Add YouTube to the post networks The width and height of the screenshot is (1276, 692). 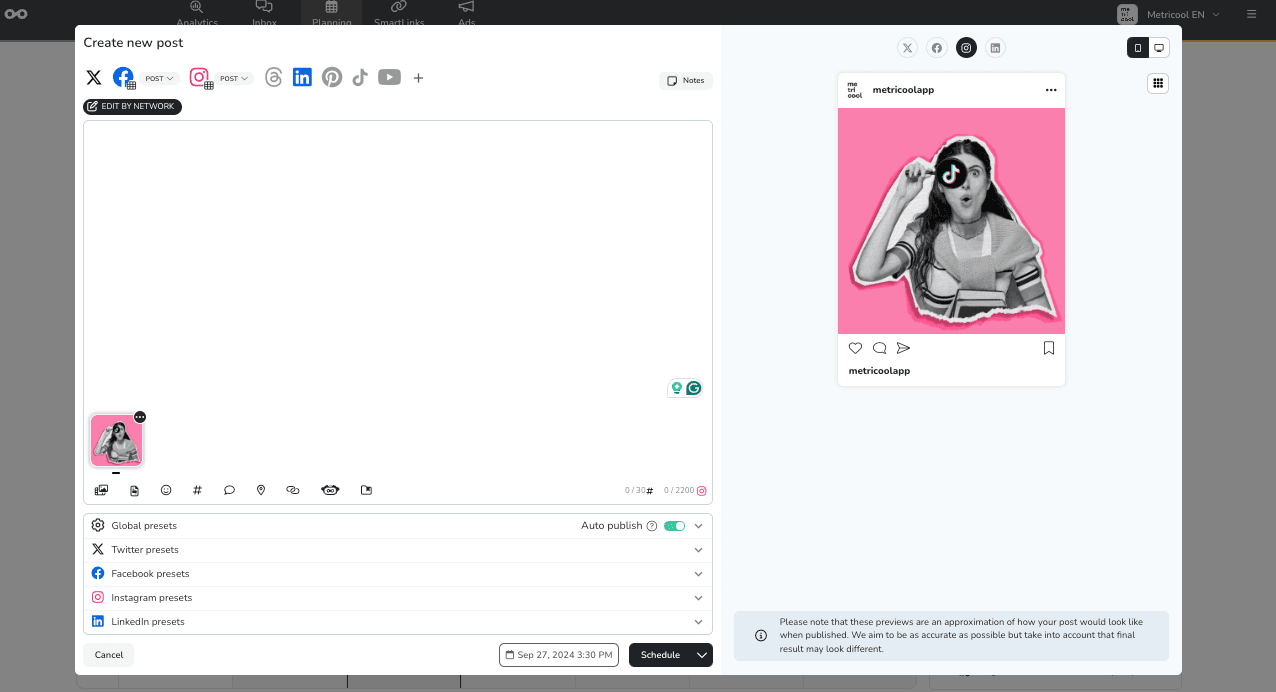tap(389, 77)
